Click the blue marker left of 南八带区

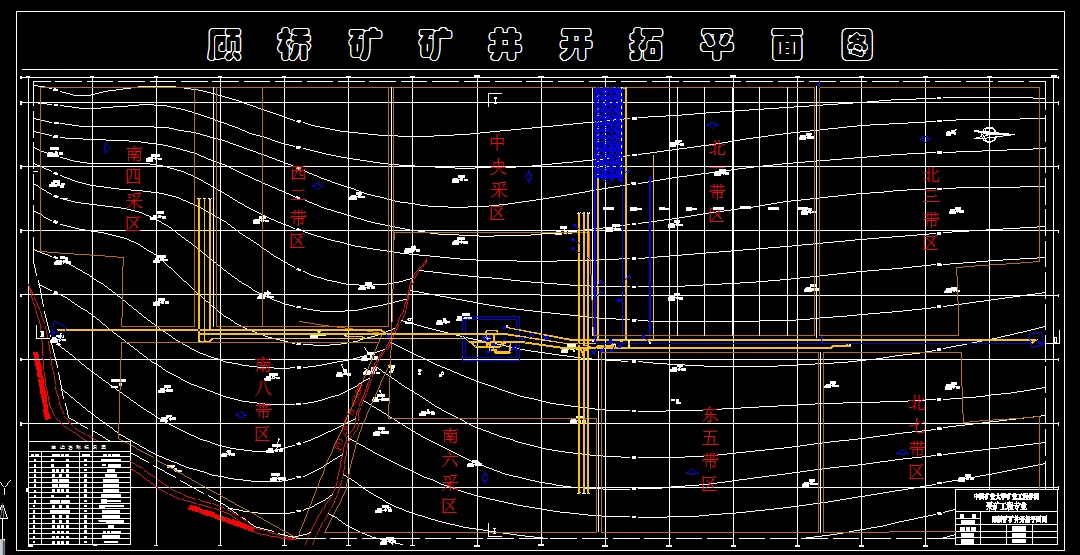[241, 415]
